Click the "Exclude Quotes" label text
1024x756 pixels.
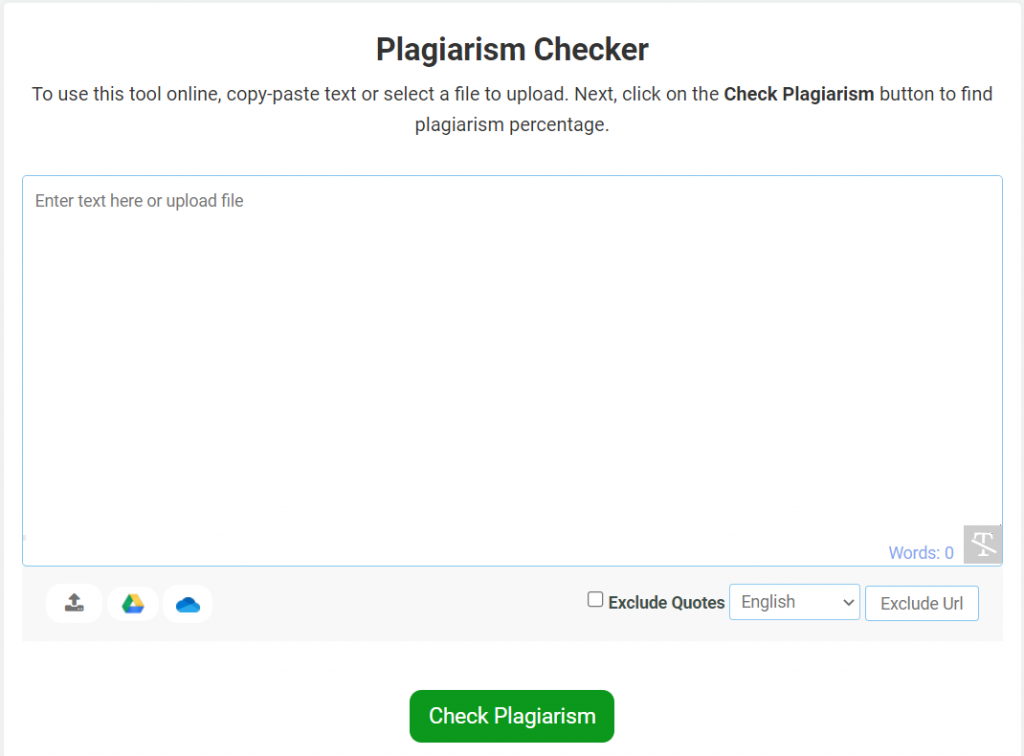[x=666, y=603]
